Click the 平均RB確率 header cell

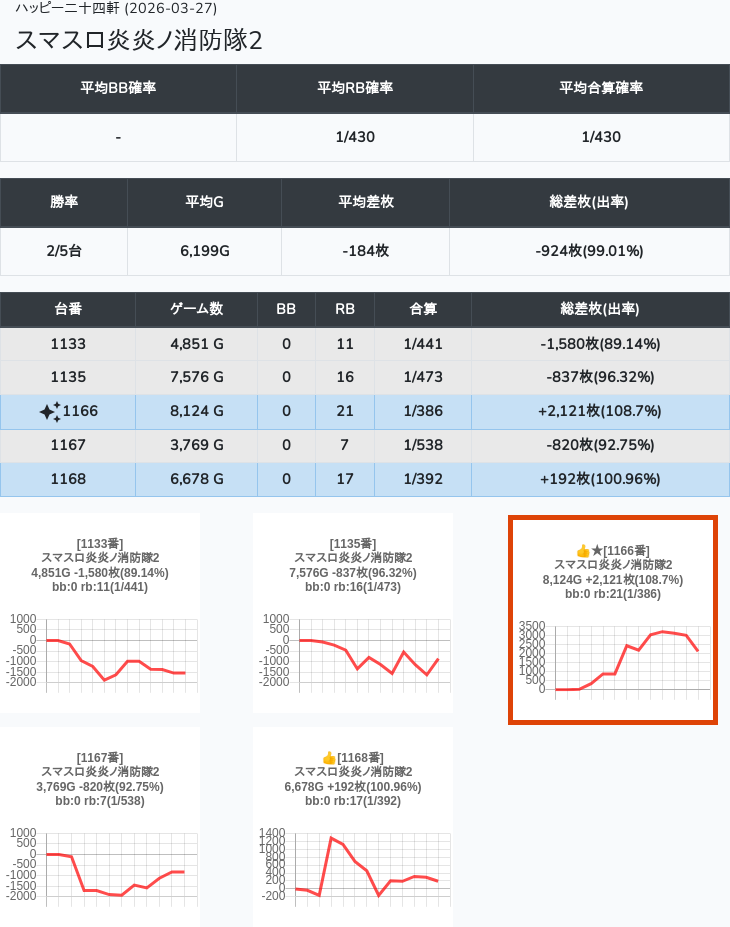pos(355,88)
